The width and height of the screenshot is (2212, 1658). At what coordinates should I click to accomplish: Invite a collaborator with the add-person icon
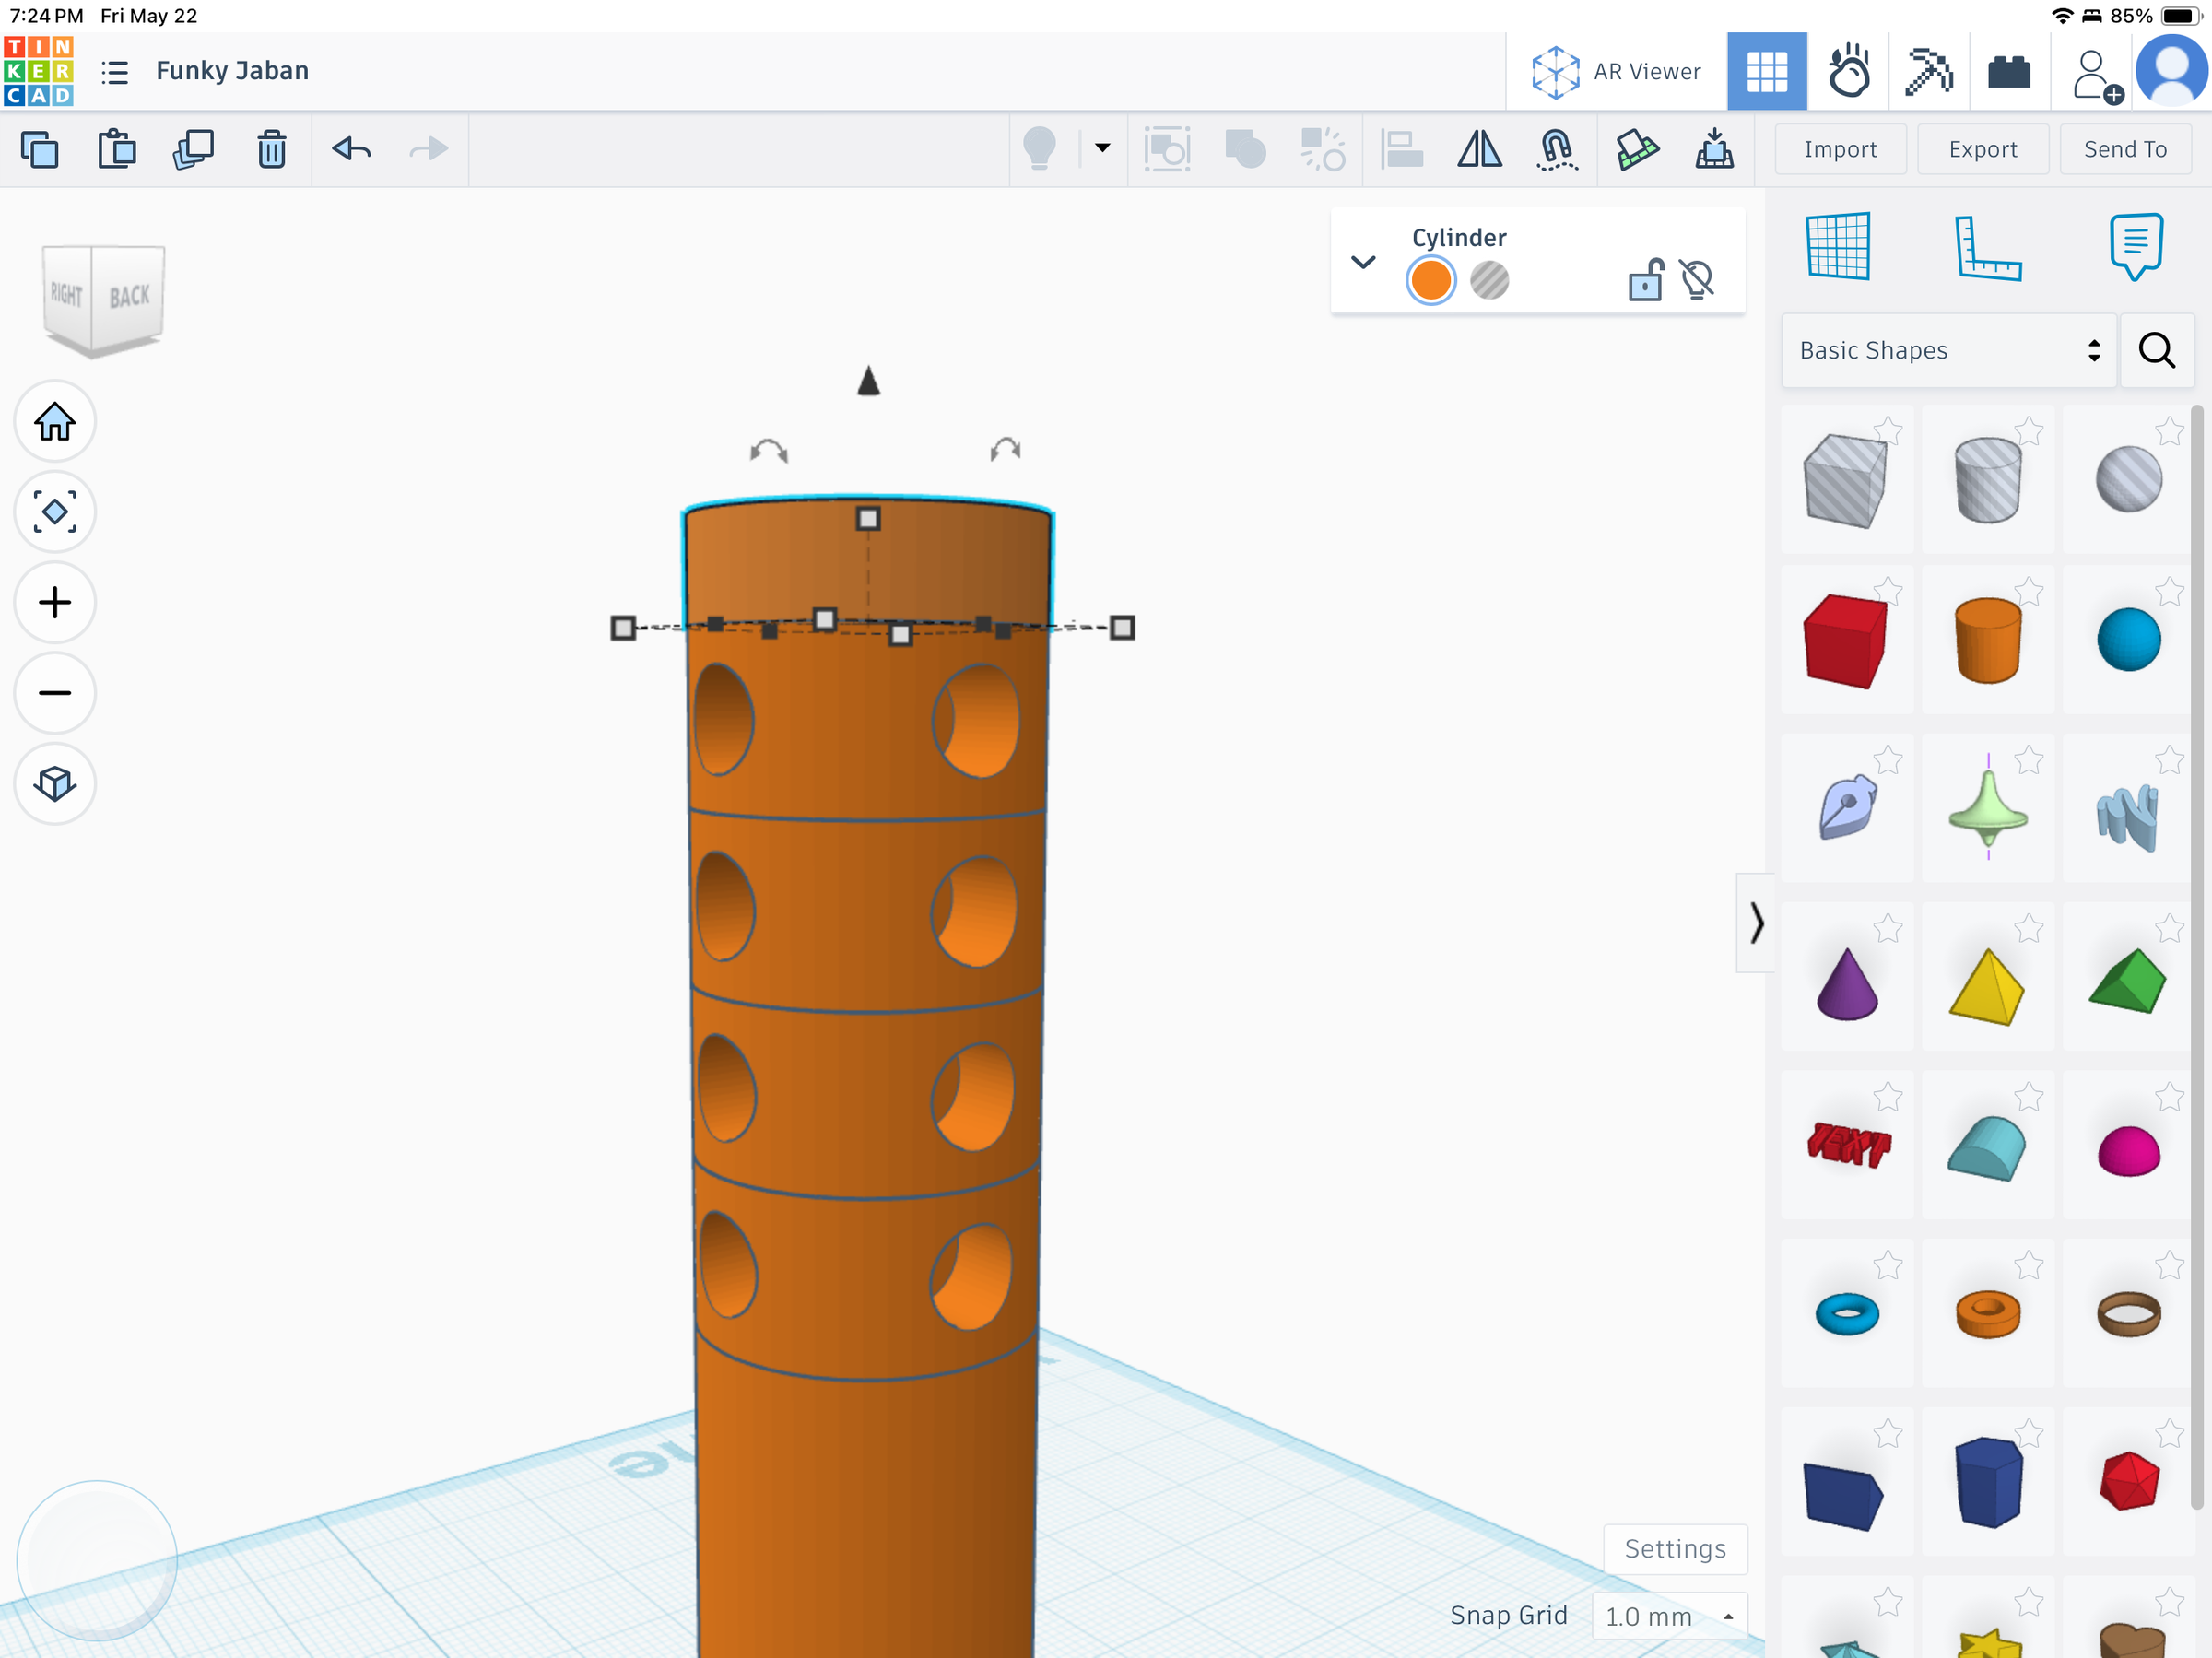click(2096, 75)
